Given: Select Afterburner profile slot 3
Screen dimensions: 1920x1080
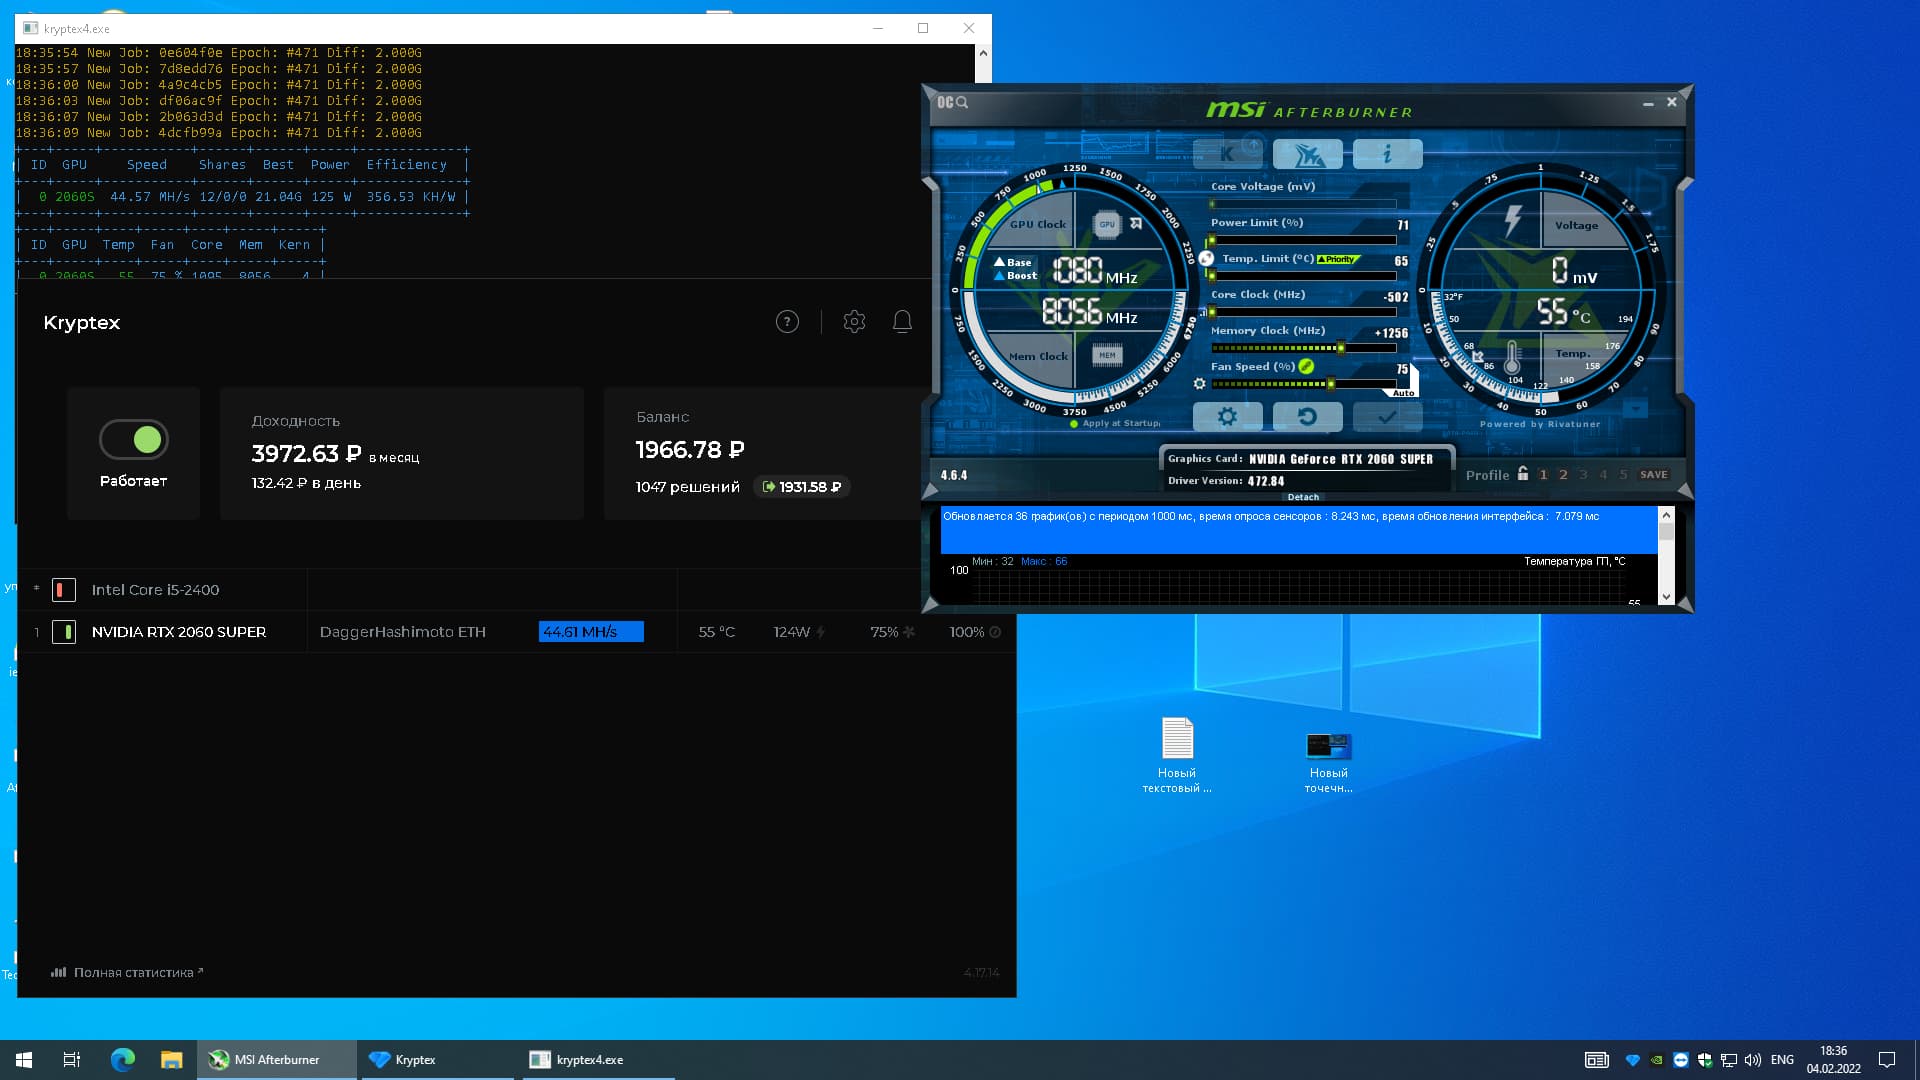Looking at the screenshot, I should click(1583, 475).
